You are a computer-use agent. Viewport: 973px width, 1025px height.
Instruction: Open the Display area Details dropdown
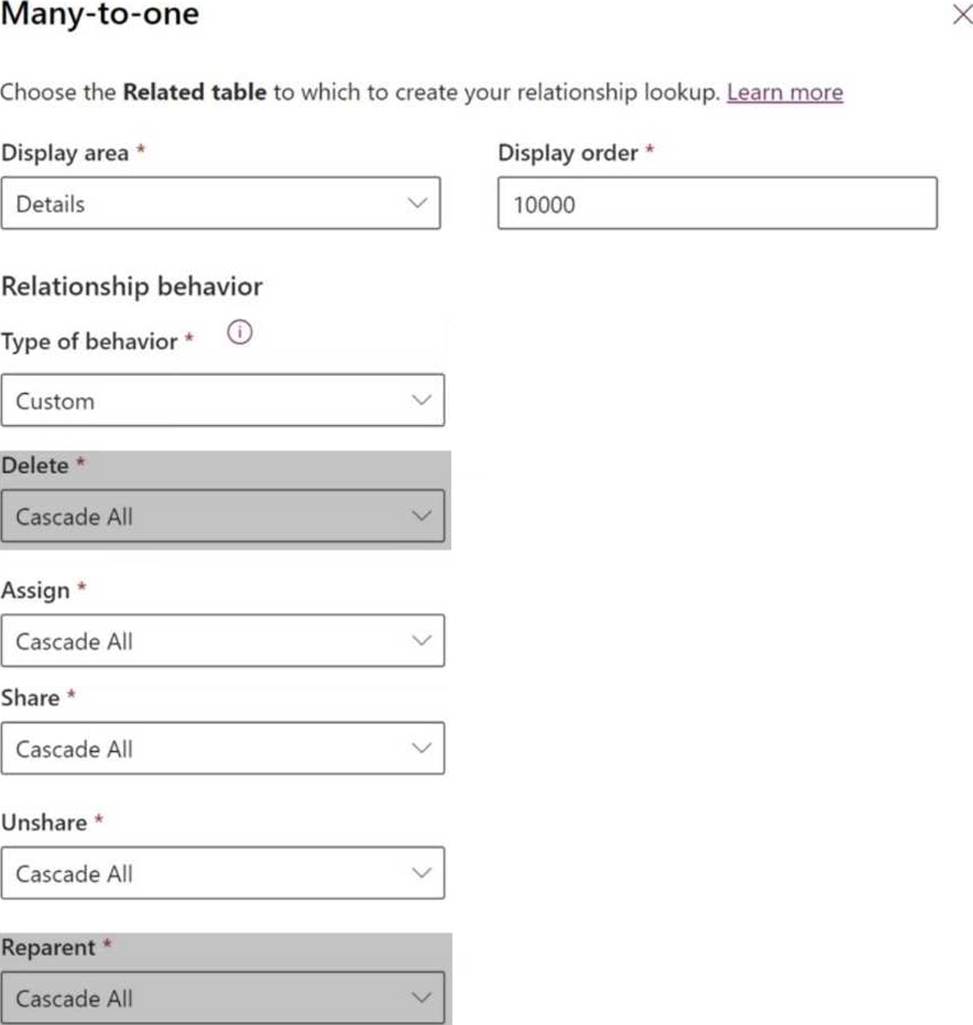[x=221, y=203]
